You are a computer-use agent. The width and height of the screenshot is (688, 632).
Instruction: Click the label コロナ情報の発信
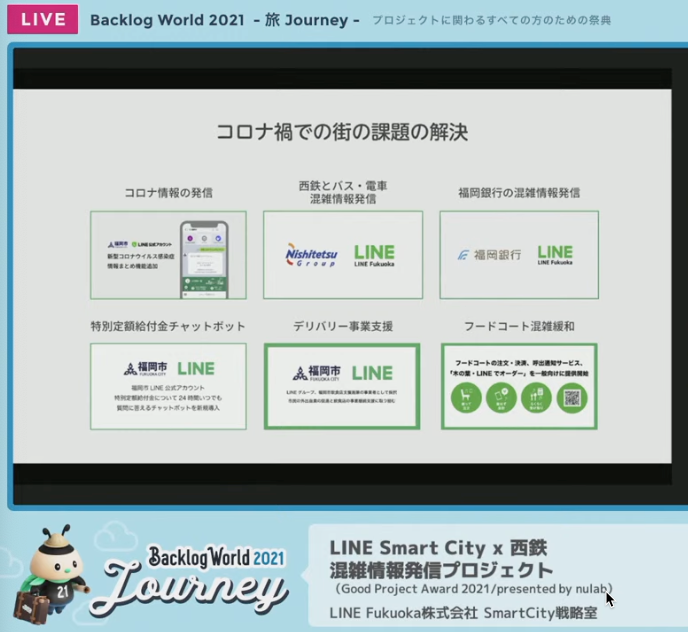tap(168, 193)
